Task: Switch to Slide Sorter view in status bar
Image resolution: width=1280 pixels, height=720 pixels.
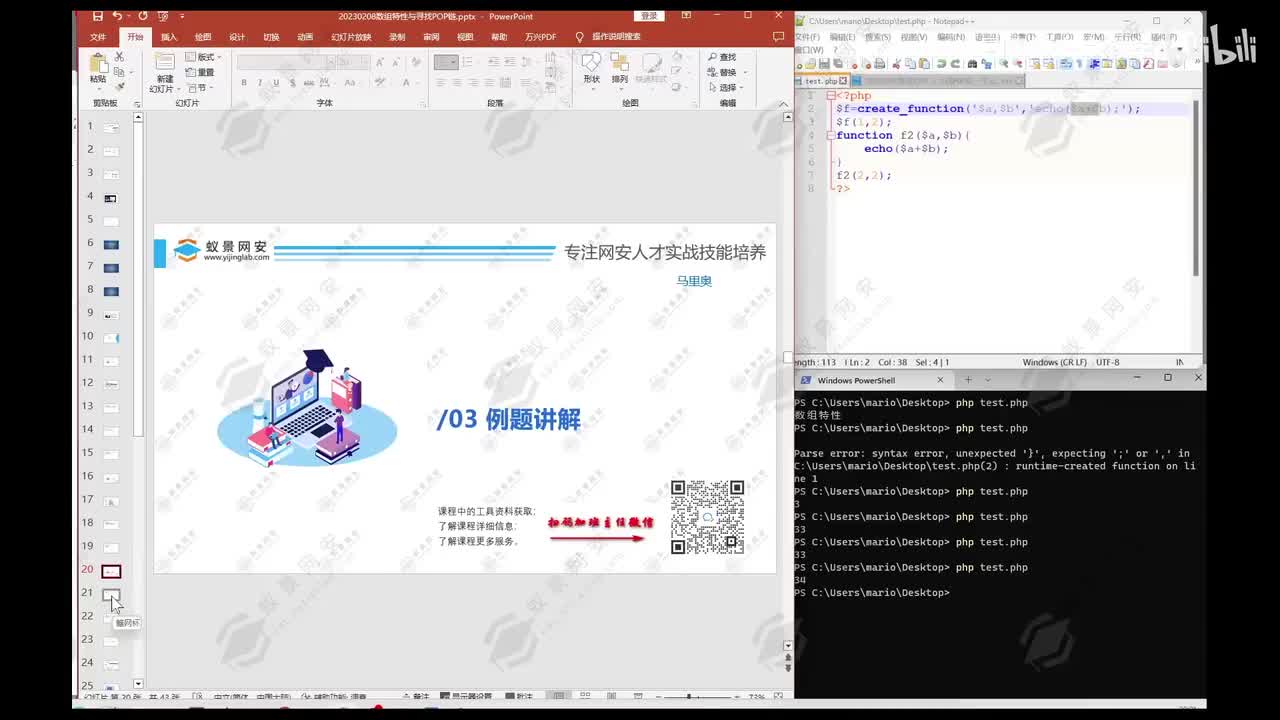Action: pyautogui.click(x=585, y=696)
